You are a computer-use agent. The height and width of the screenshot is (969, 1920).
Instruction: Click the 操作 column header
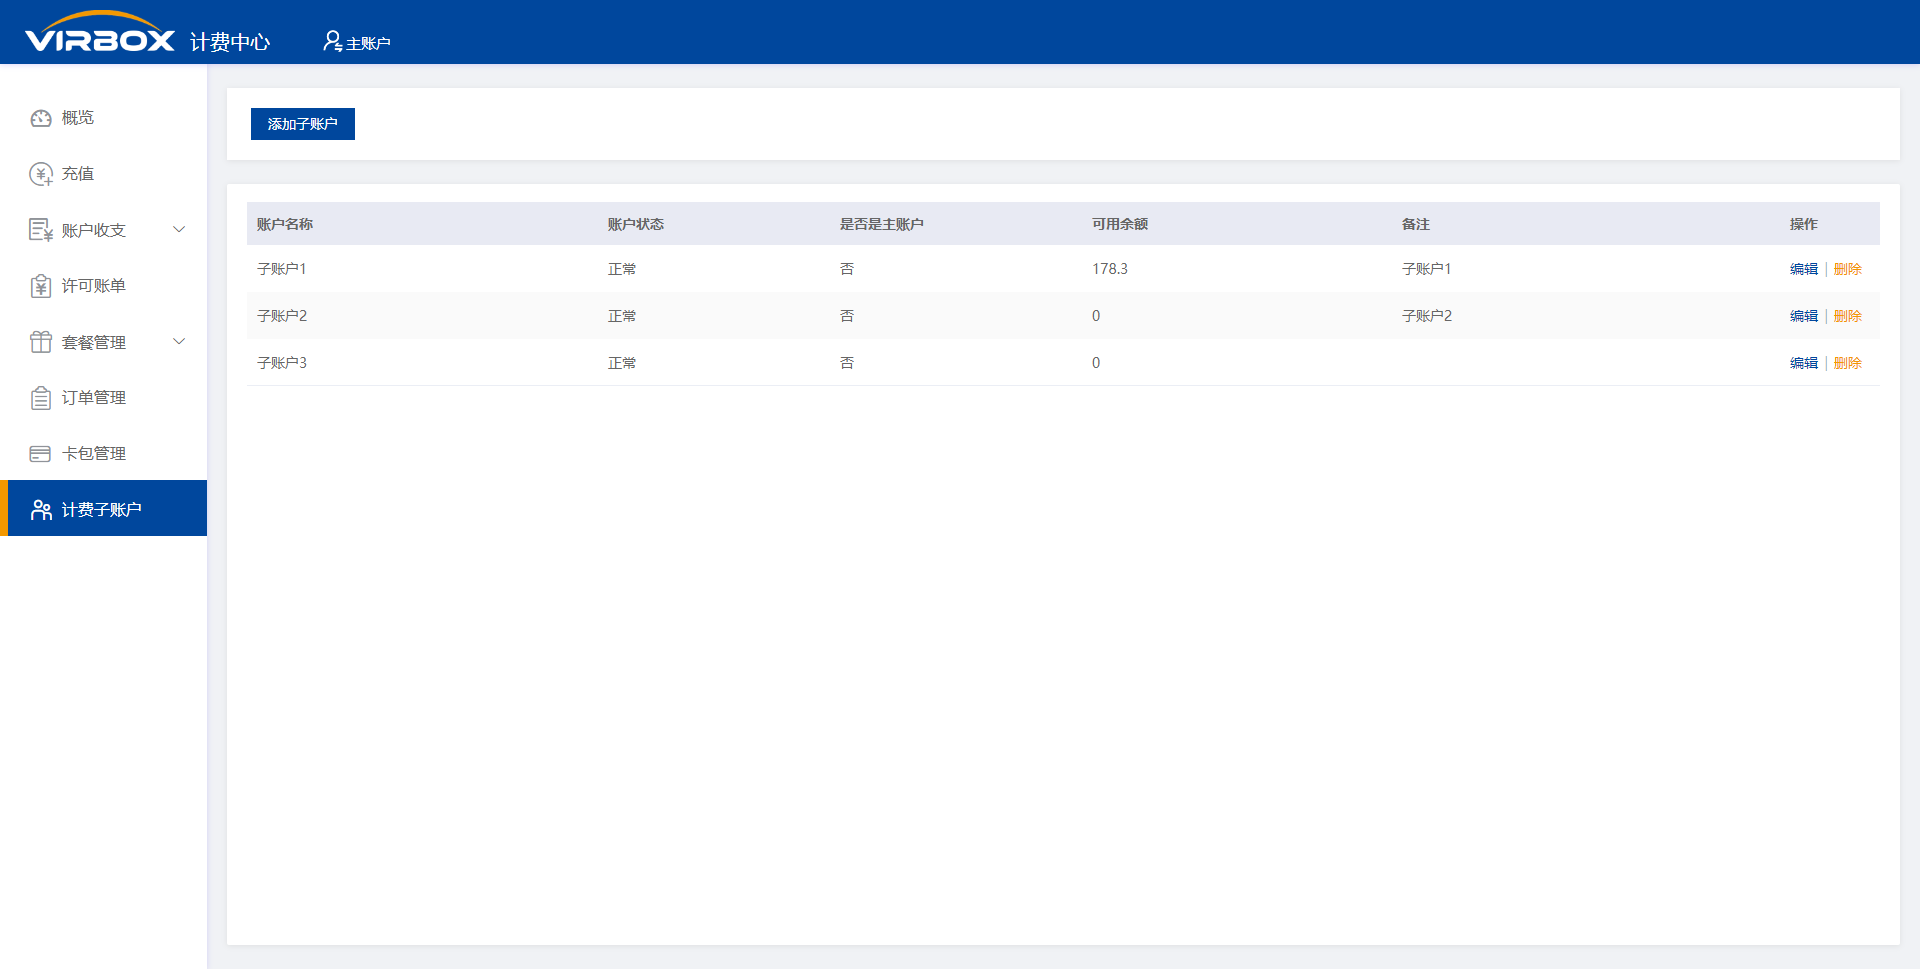click(x=1804, y=224)
